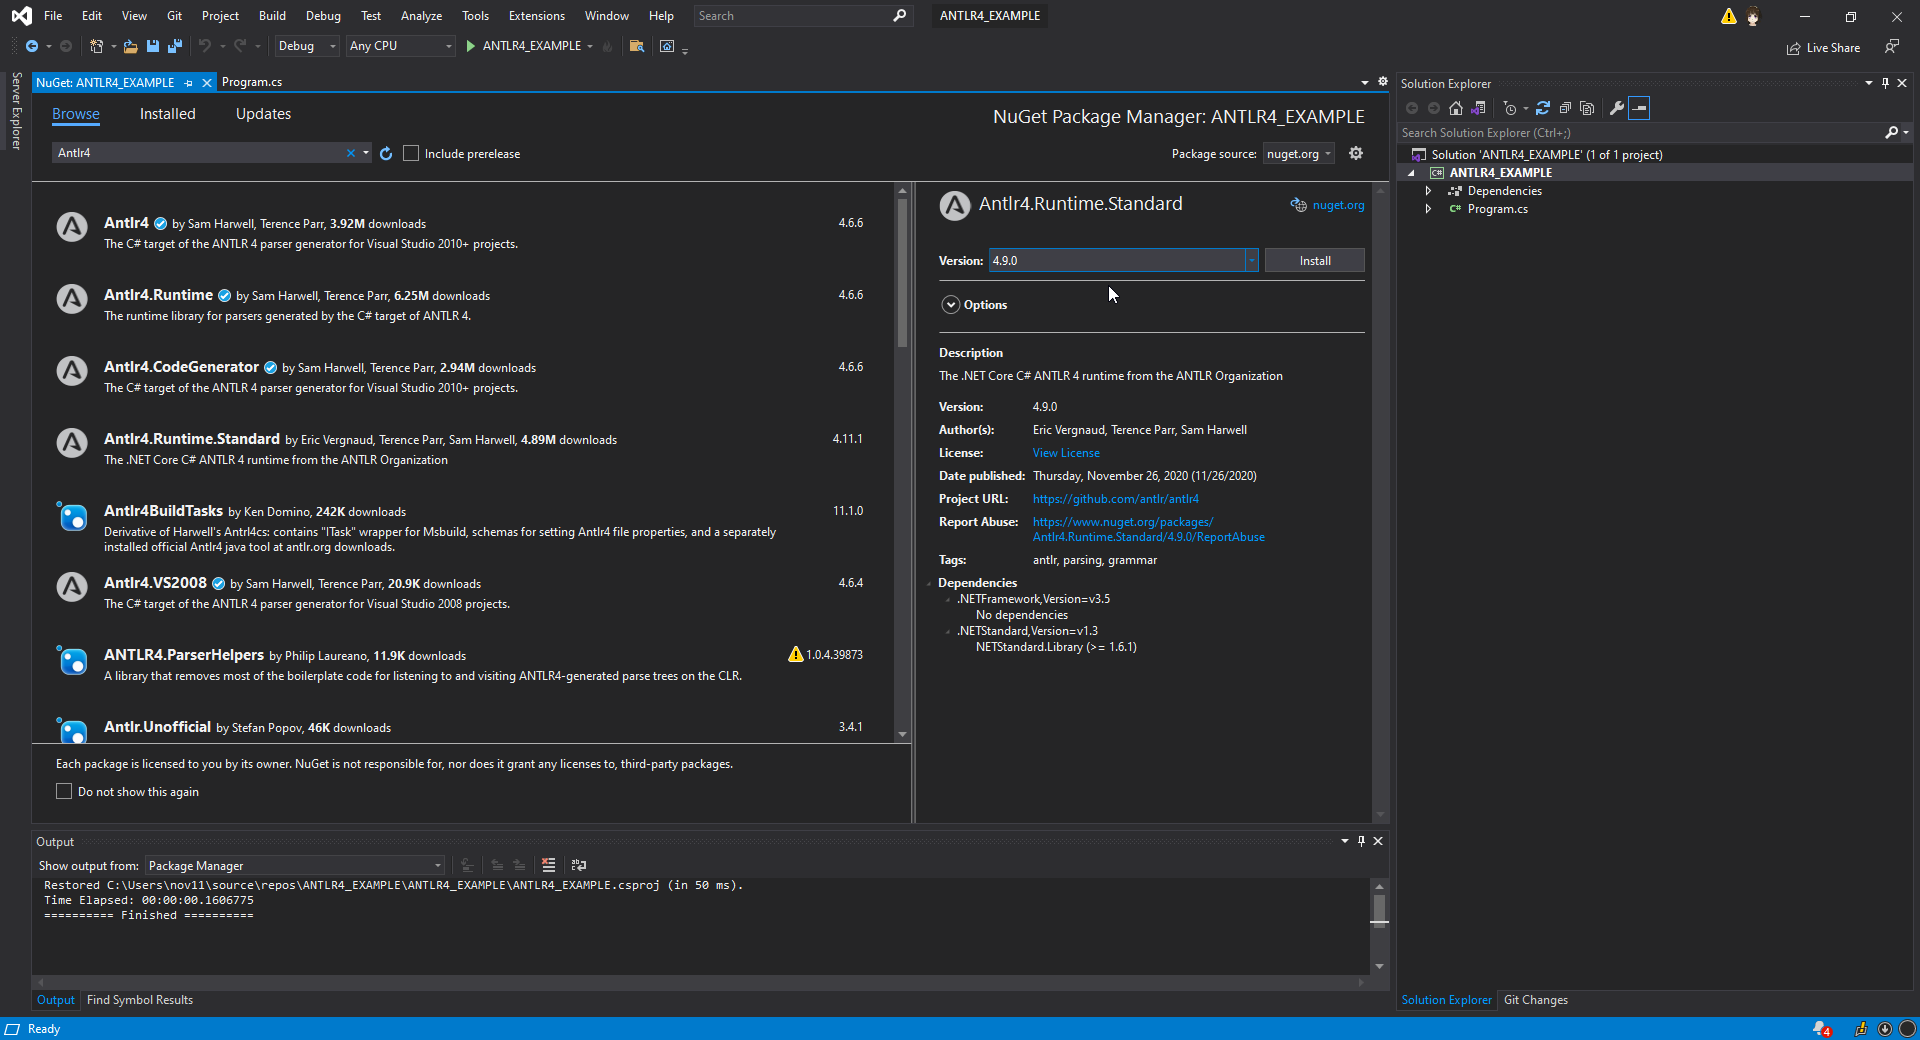Open the Any CPU platform dropdown
The image size is (1920, 1040).
point(401,46)
